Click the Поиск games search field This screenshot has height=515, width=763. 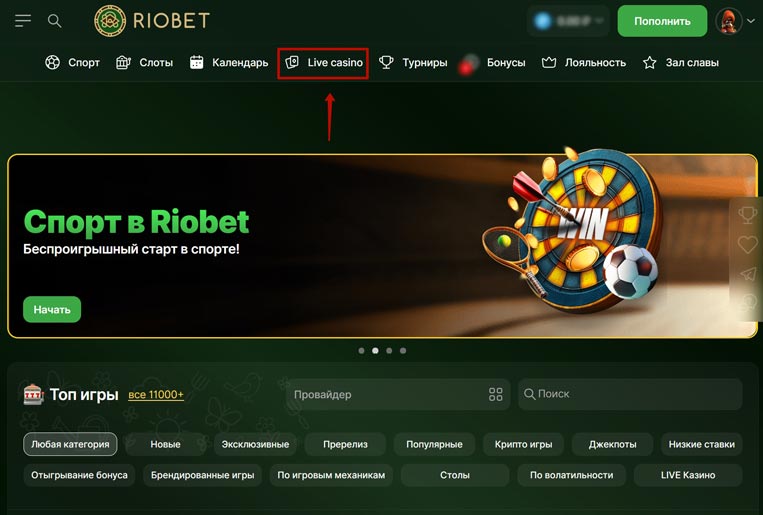(x=631, y=394)
